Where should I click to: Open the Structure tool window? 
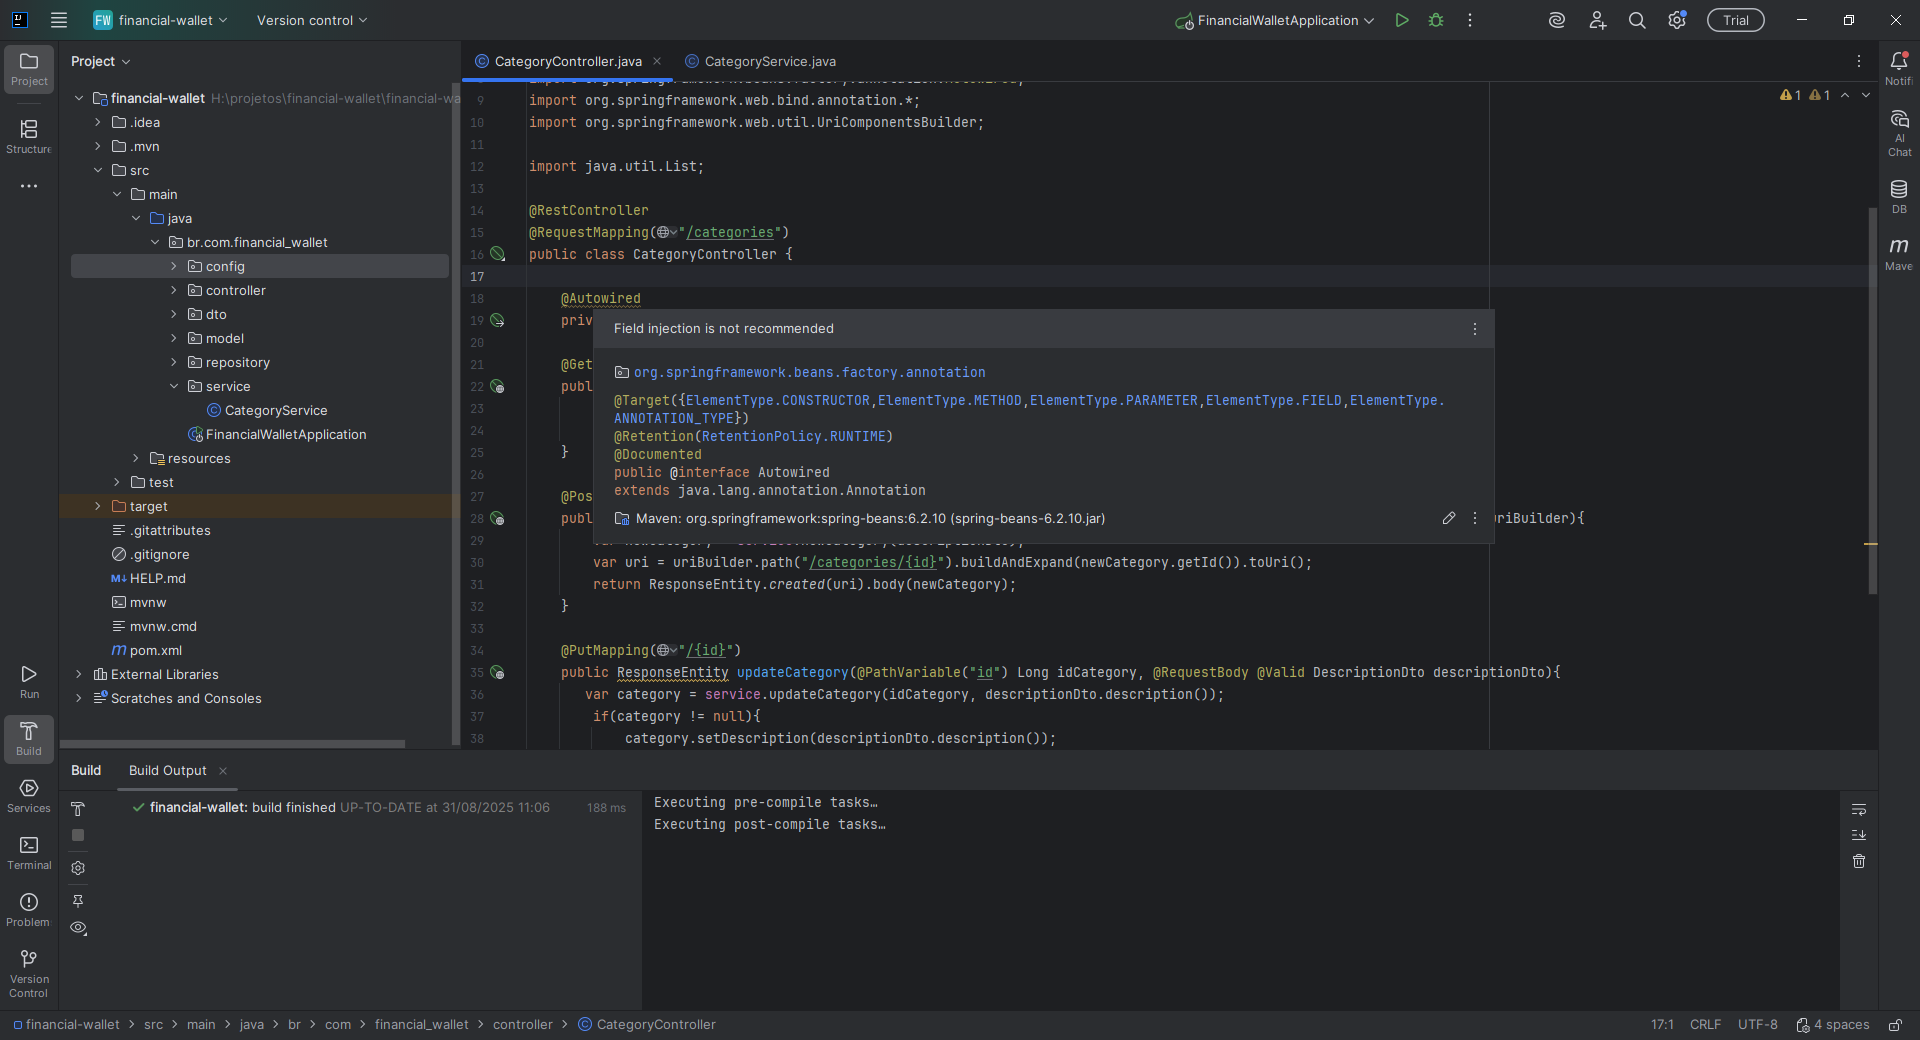coord(29,137)
